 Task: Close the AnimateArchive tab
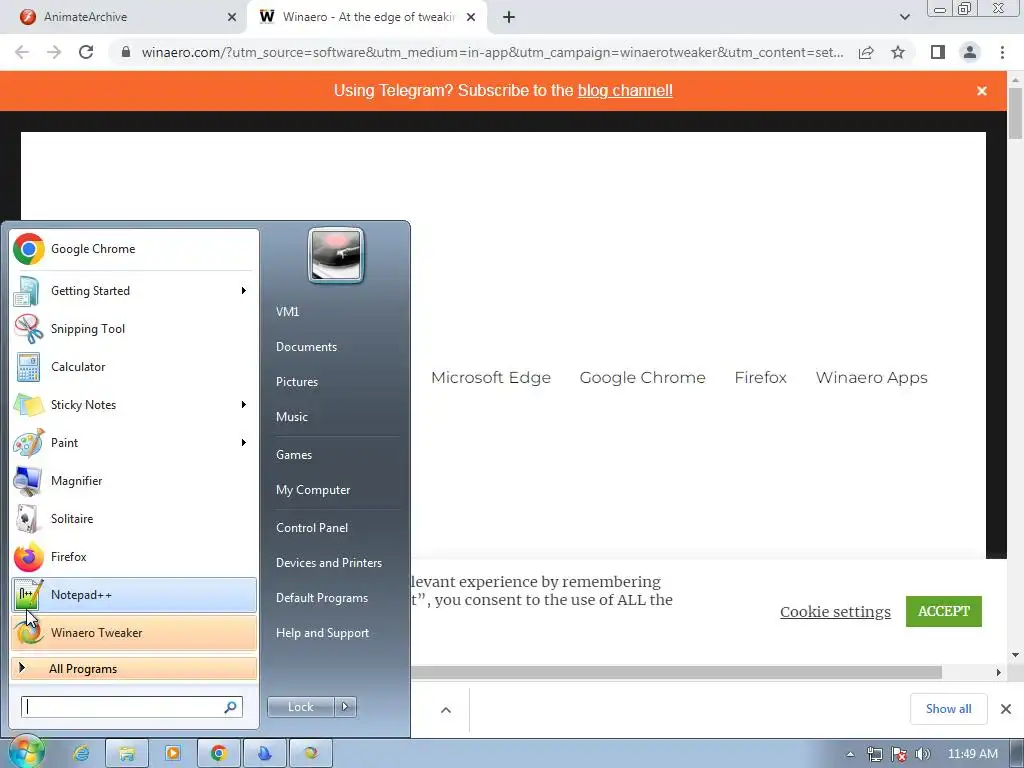point(232,17)
